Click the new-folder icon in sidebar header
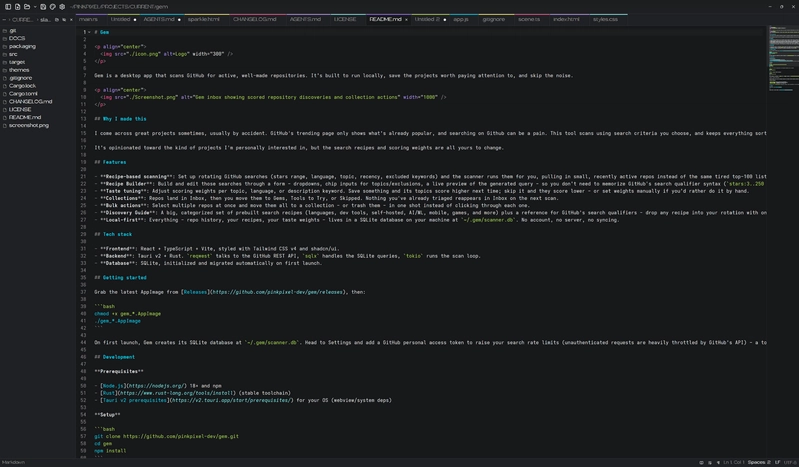Image resolution: width=799 pixels, height=467 pixels. point(64,19)
